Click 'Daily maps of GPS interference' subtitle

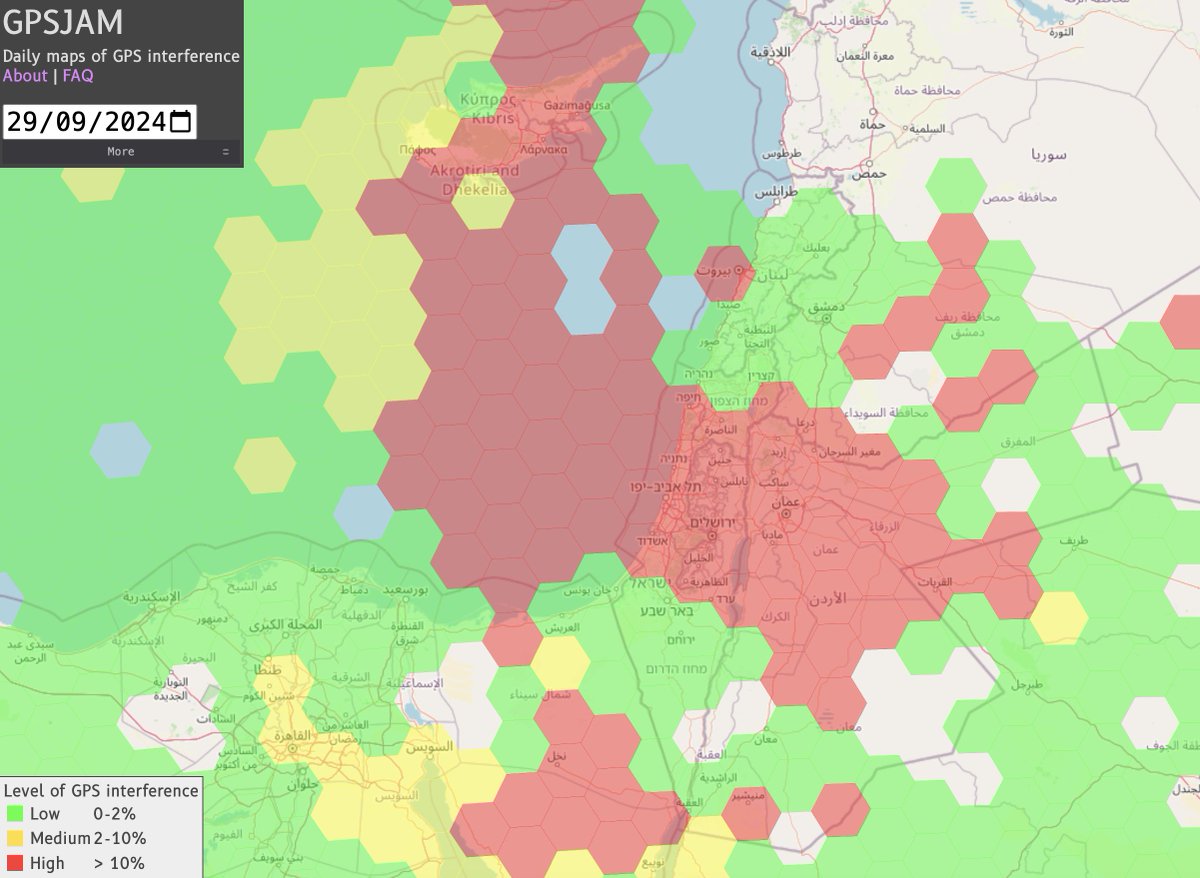coord(121,56)
